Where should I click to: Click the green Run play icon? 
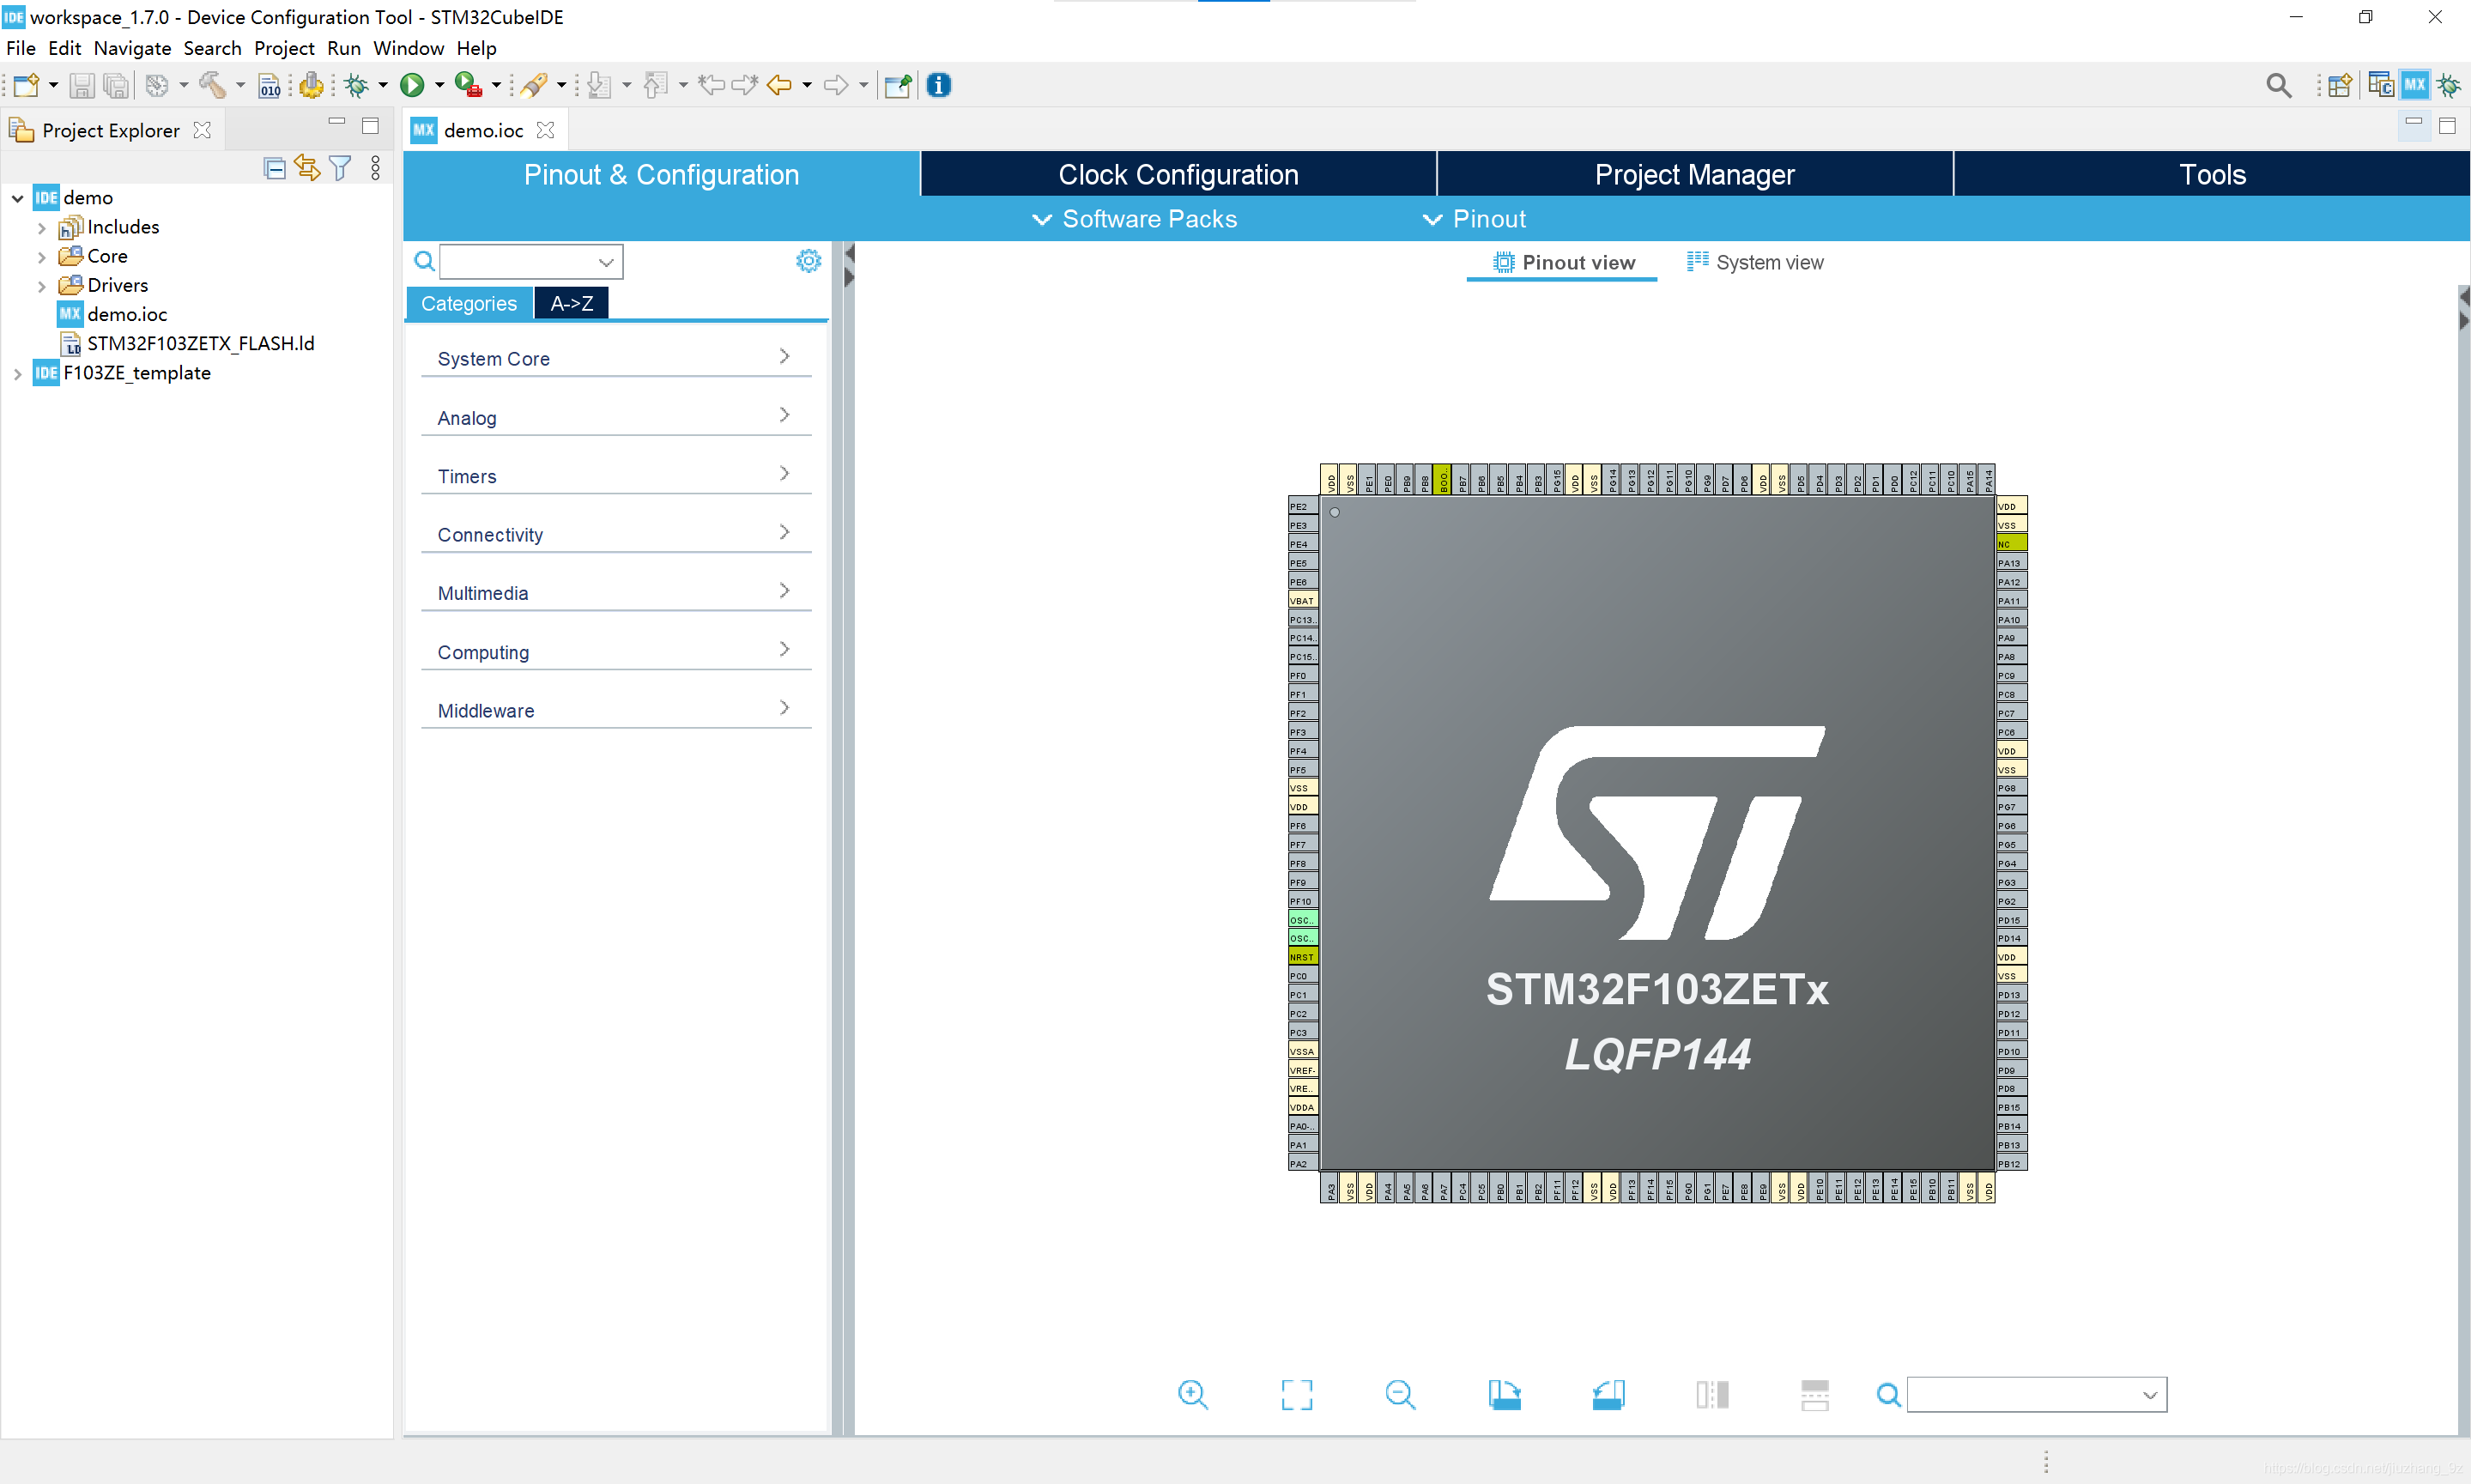click(411, 86)
